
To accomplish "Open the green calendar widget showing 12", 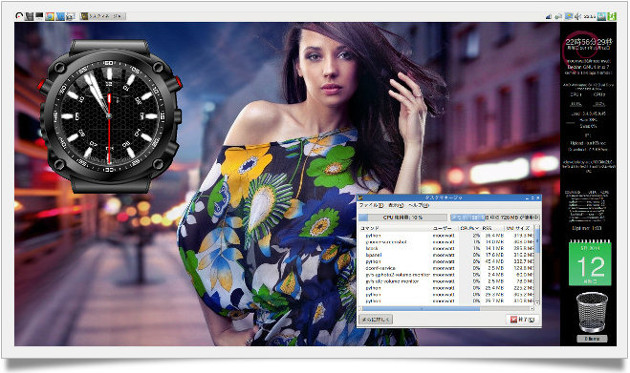I will coord(590,263).
